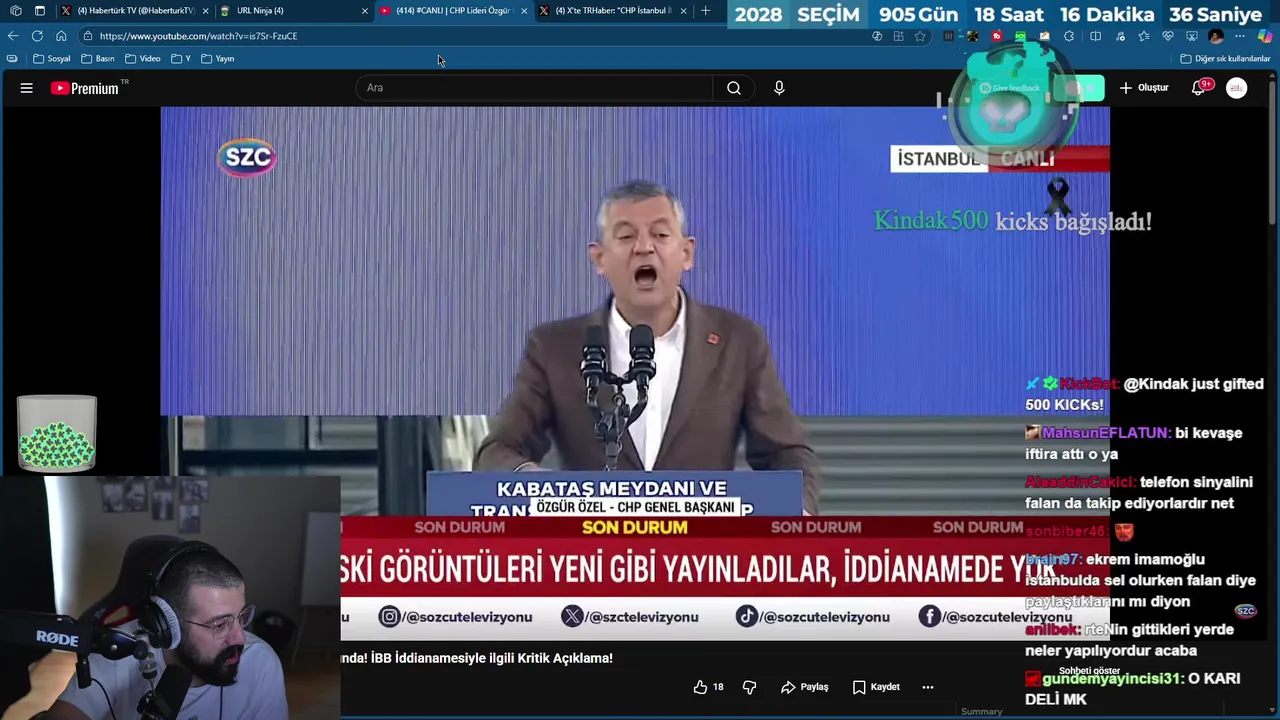Open more actions three-dot menu under video
This screenshot has width=1280, height=720.
(x=928, y=687)
